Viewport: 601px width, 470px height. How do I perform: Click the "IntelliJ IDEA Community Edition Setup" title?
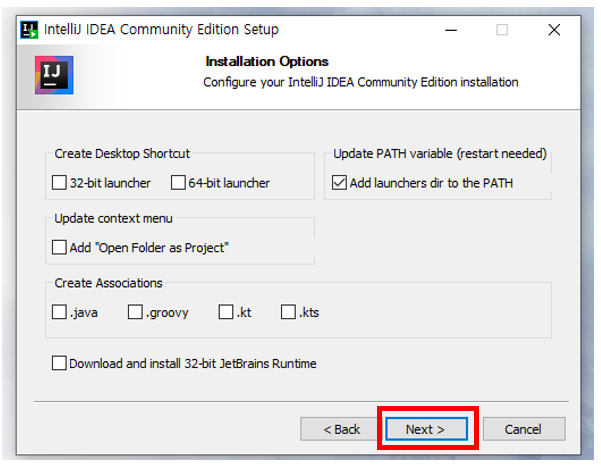click(x=161, y=30)
